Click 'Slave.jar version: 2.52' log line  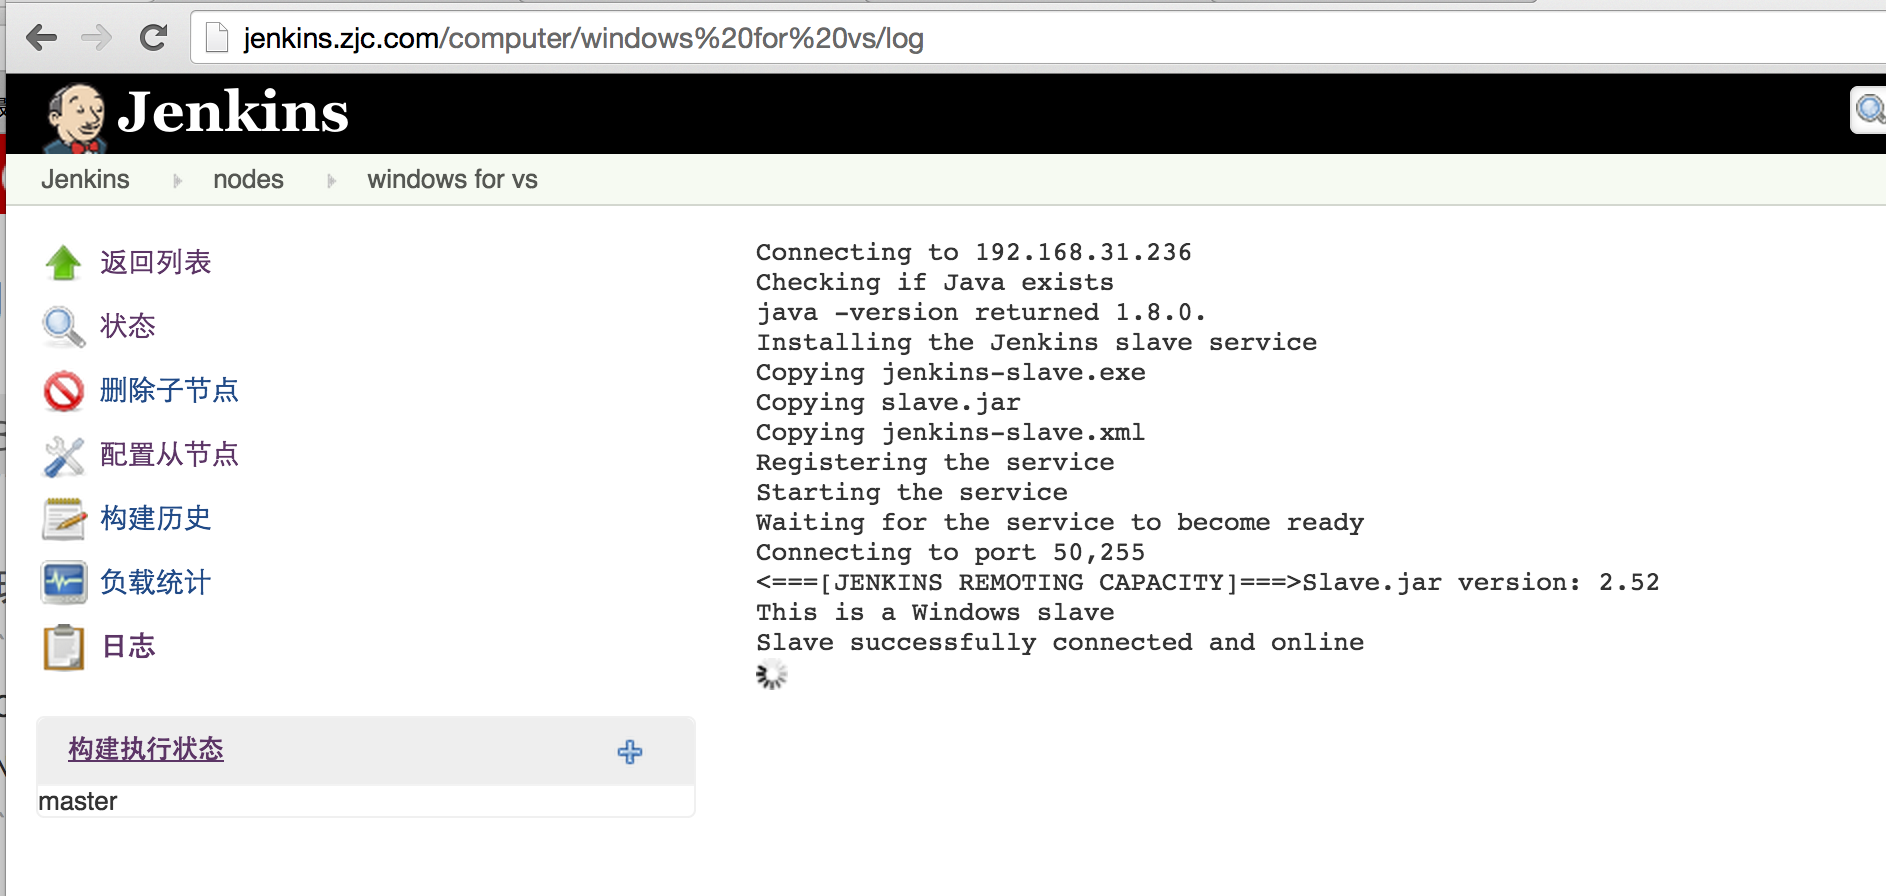(1208, 582)
